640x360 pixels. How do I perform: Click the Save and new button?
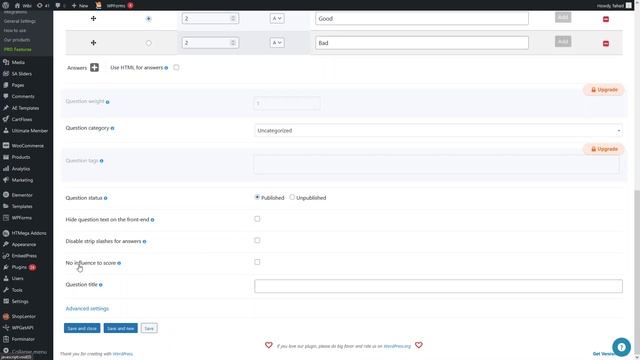[120, 328]
